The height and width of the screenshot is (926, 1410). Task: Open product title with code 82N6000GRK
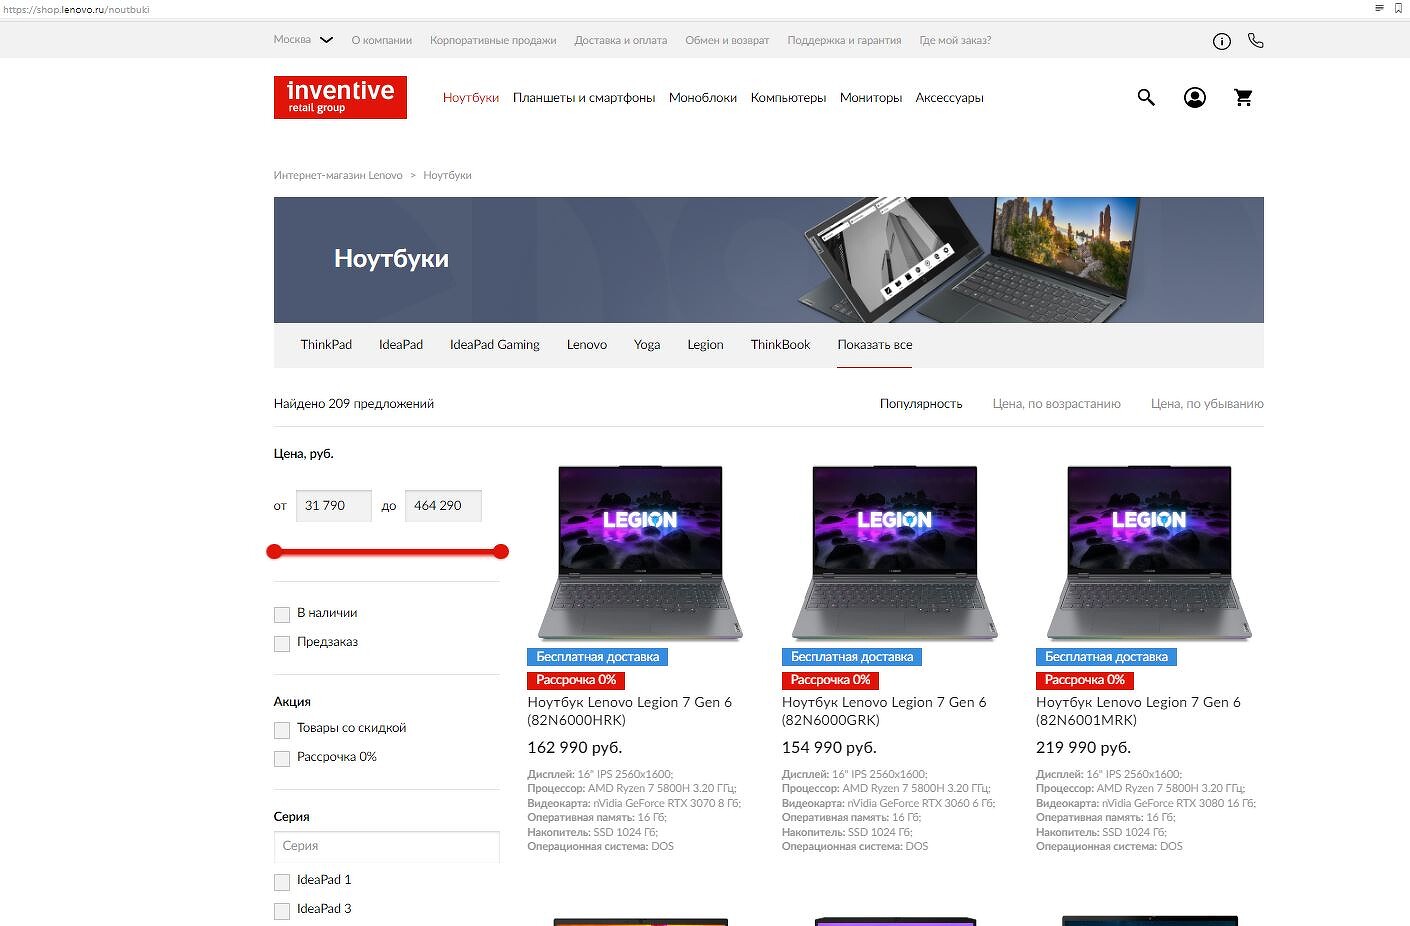884,711
